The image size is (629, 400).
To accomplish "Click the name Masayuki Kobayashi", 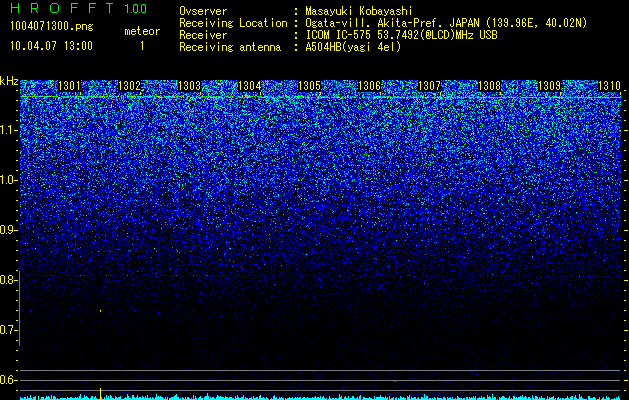I will [x=359, y=11].
